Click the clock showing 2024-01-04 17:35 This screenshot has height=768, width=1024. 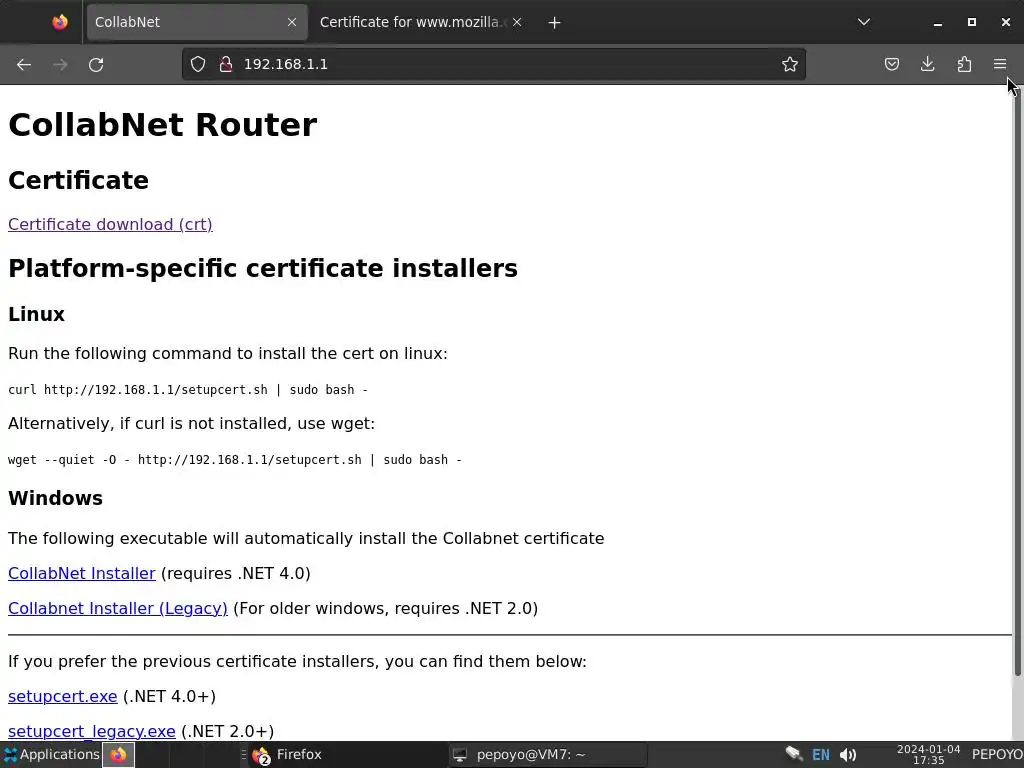click(928, 755)
